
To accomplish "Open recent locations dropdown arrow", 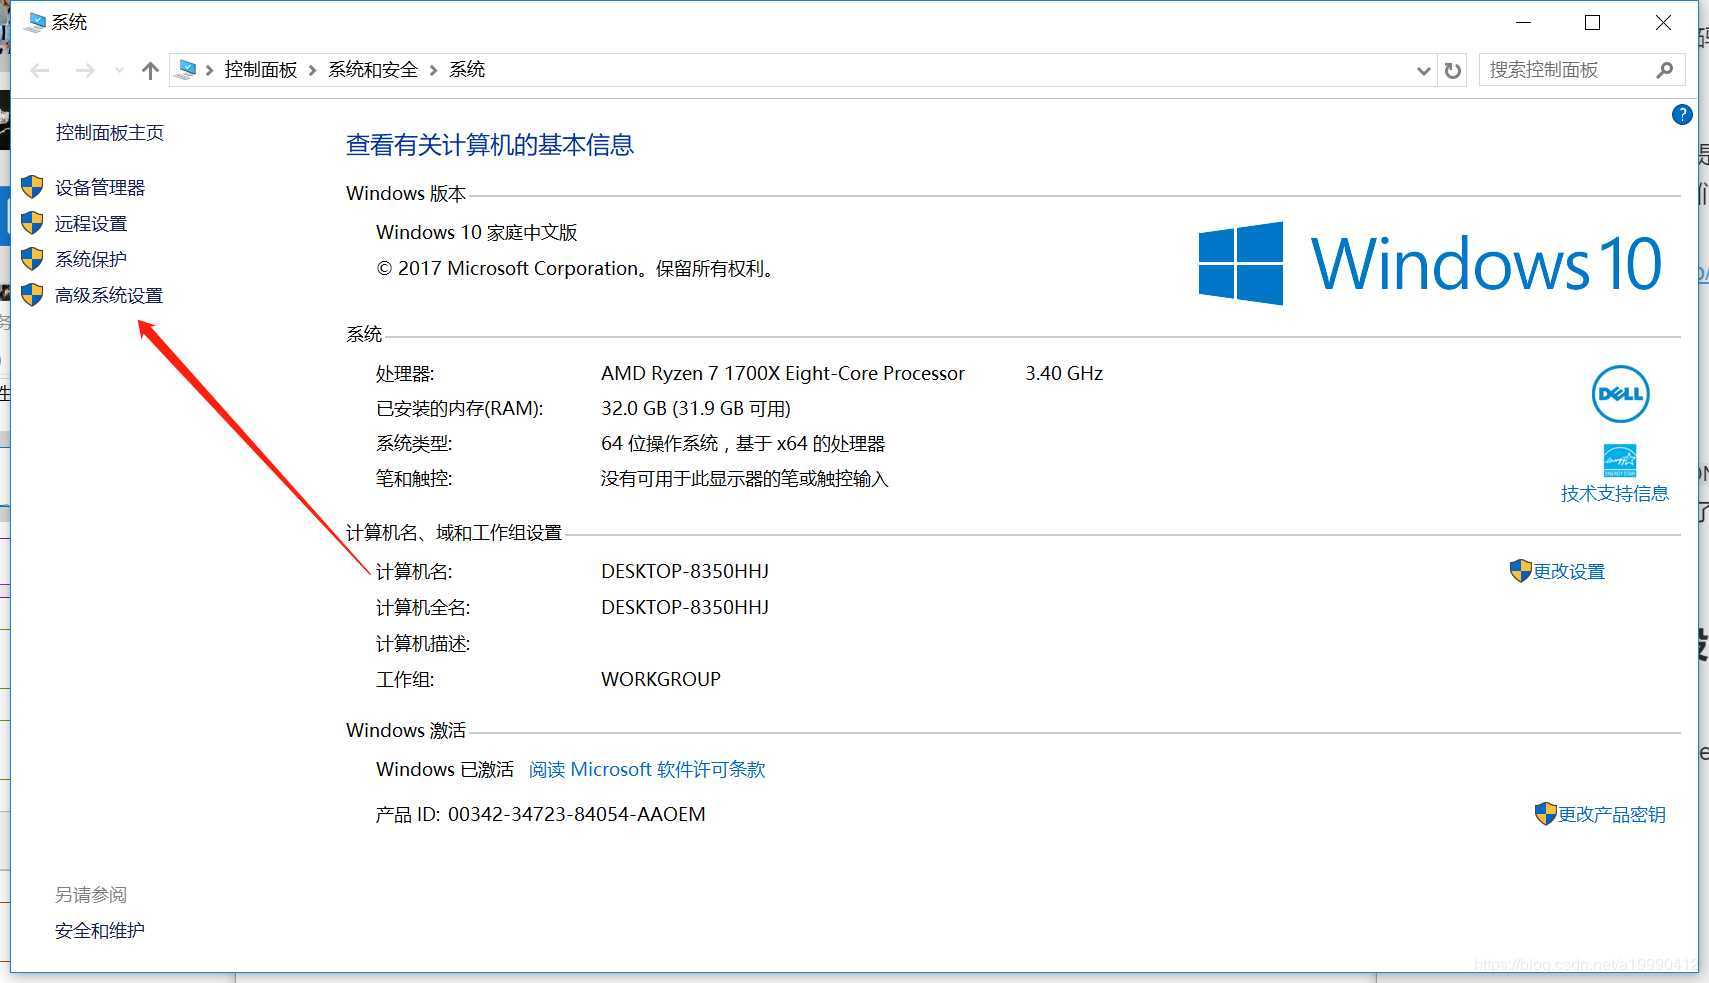I will tap(119, 70).
